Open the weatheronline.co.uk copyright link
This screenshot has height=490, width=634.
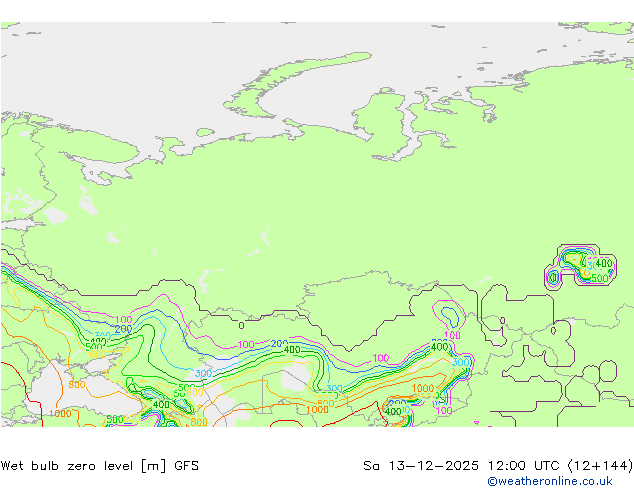550,481
